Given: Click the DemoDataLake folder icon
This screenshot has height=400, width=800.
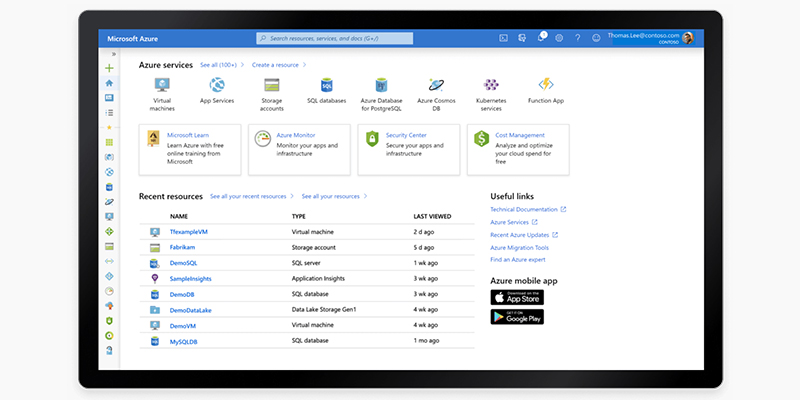Looking at the screenshot, I should point(155,310).
